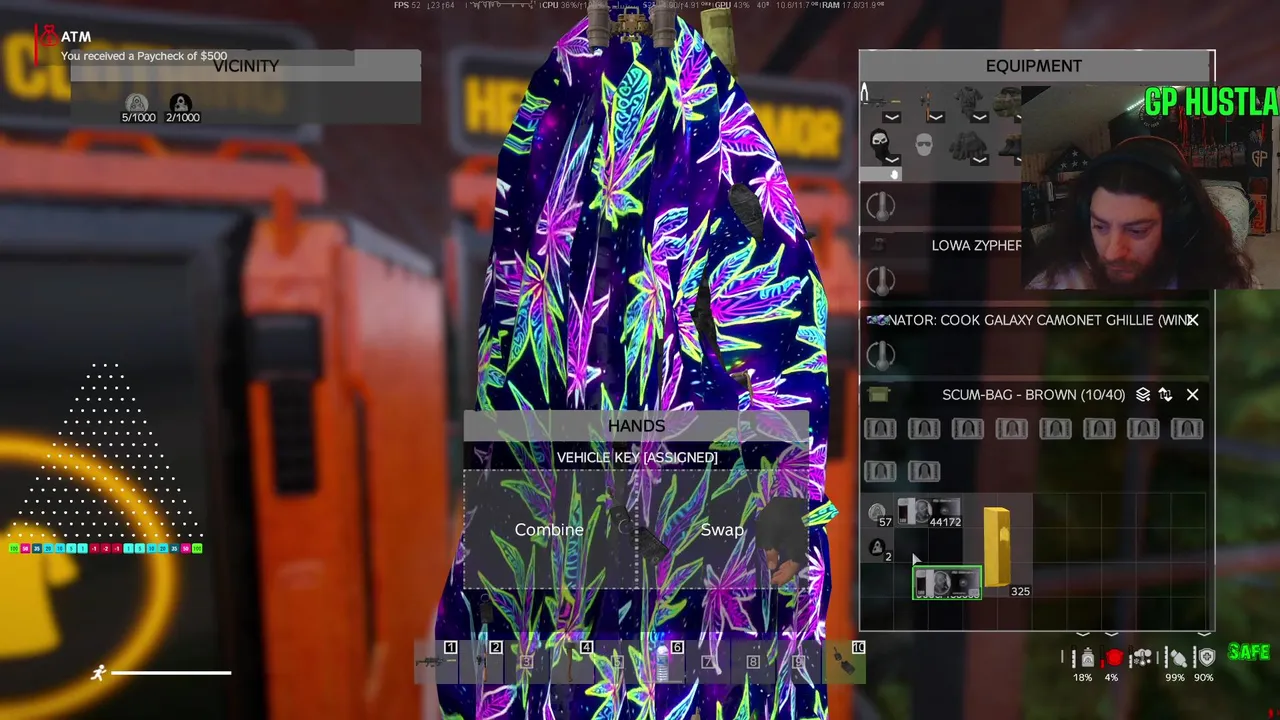Viewport: 1280px width, 720px height.
Task: Select the vicinity item showing 2/1000
Action: tap(181, 108)
